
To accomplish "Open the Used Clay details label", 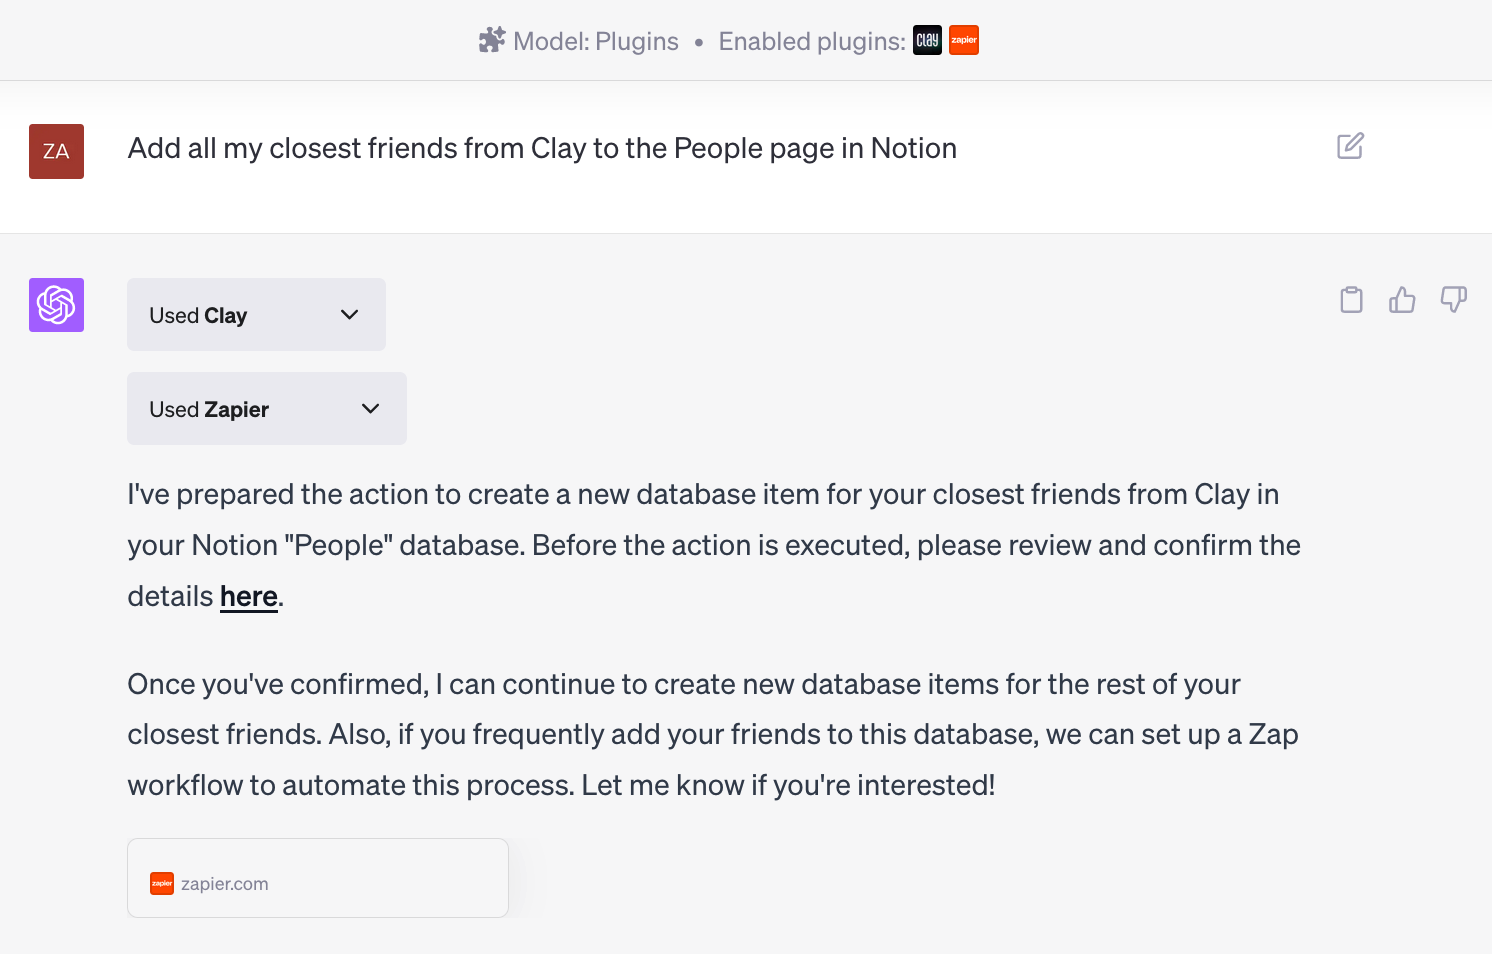I will pos(198,316).
